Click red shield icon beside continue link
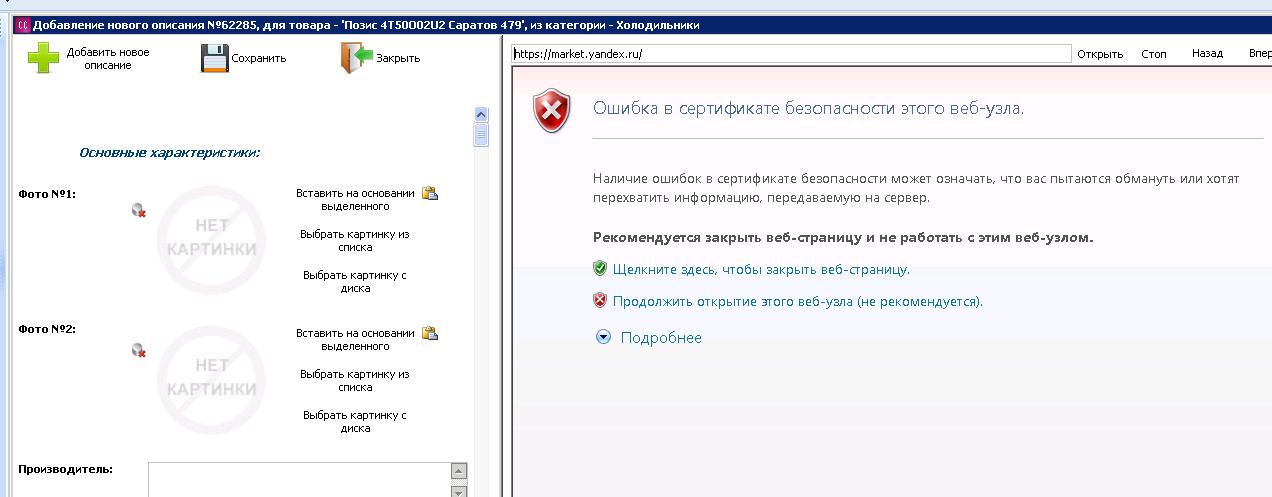 [600, 300]
